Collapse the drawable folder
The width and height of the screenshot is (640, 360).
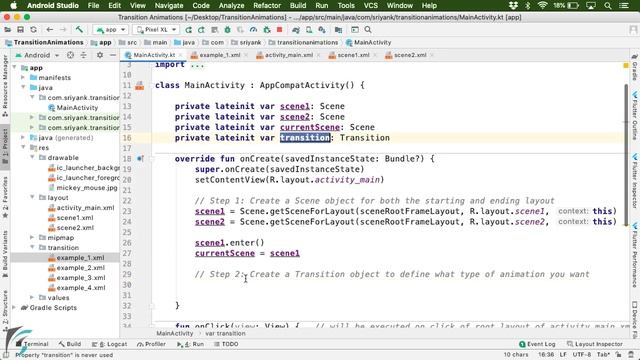[x=32, y=157]
